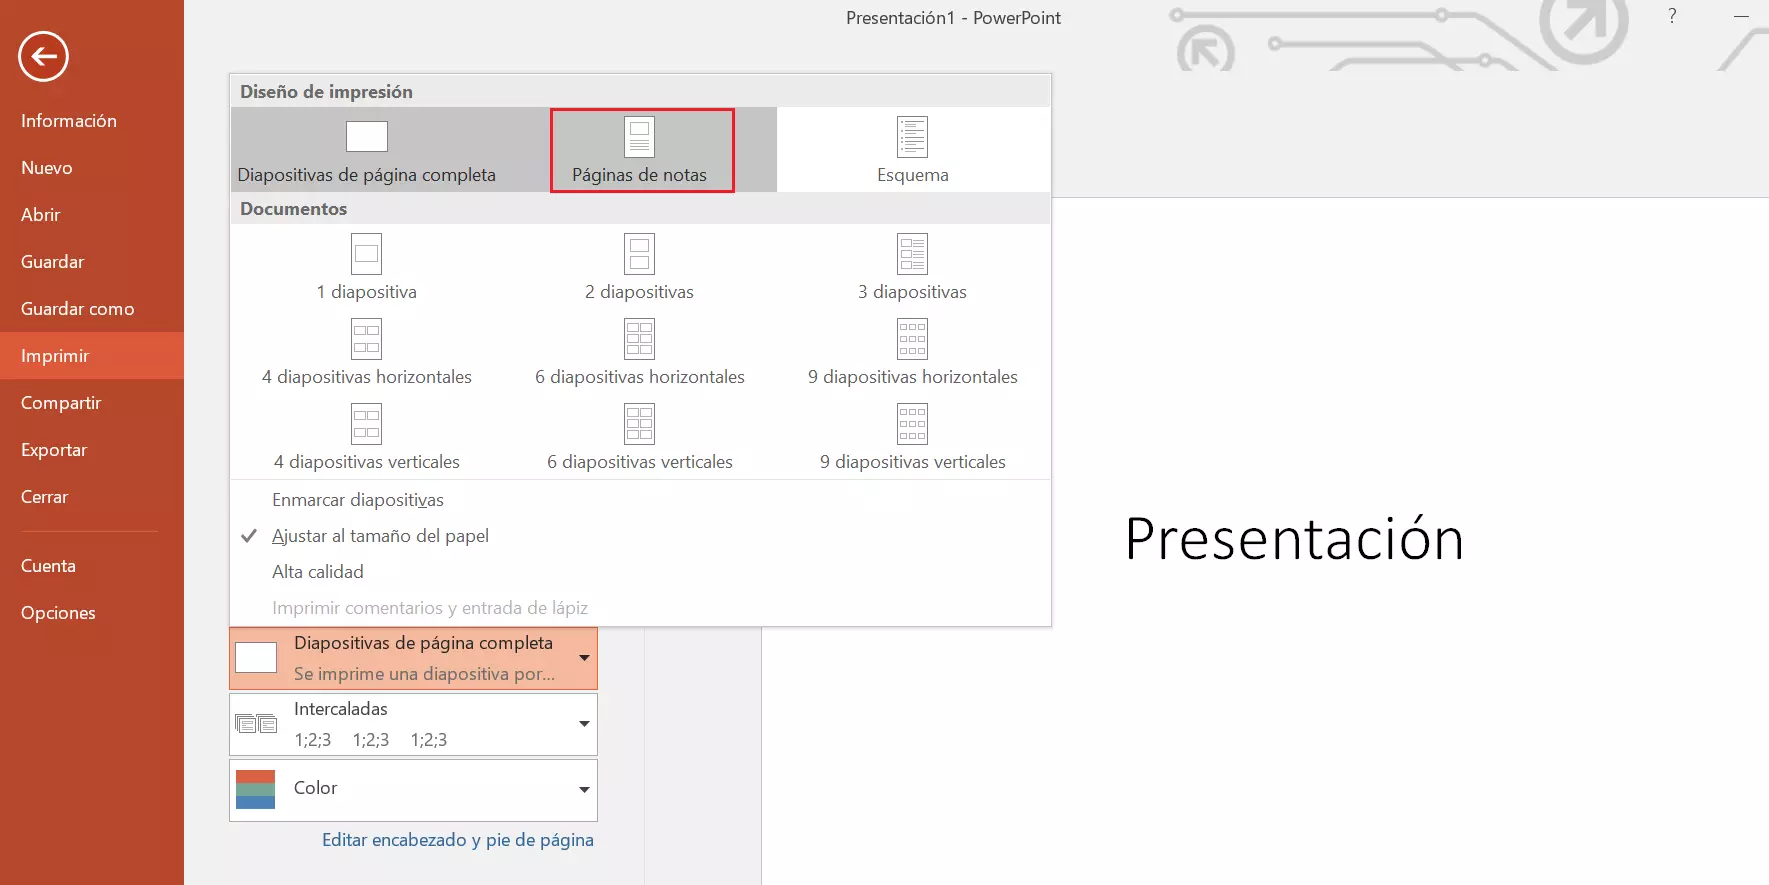
Task: Turn on Alta calidad printing
Action: (317, 572)
